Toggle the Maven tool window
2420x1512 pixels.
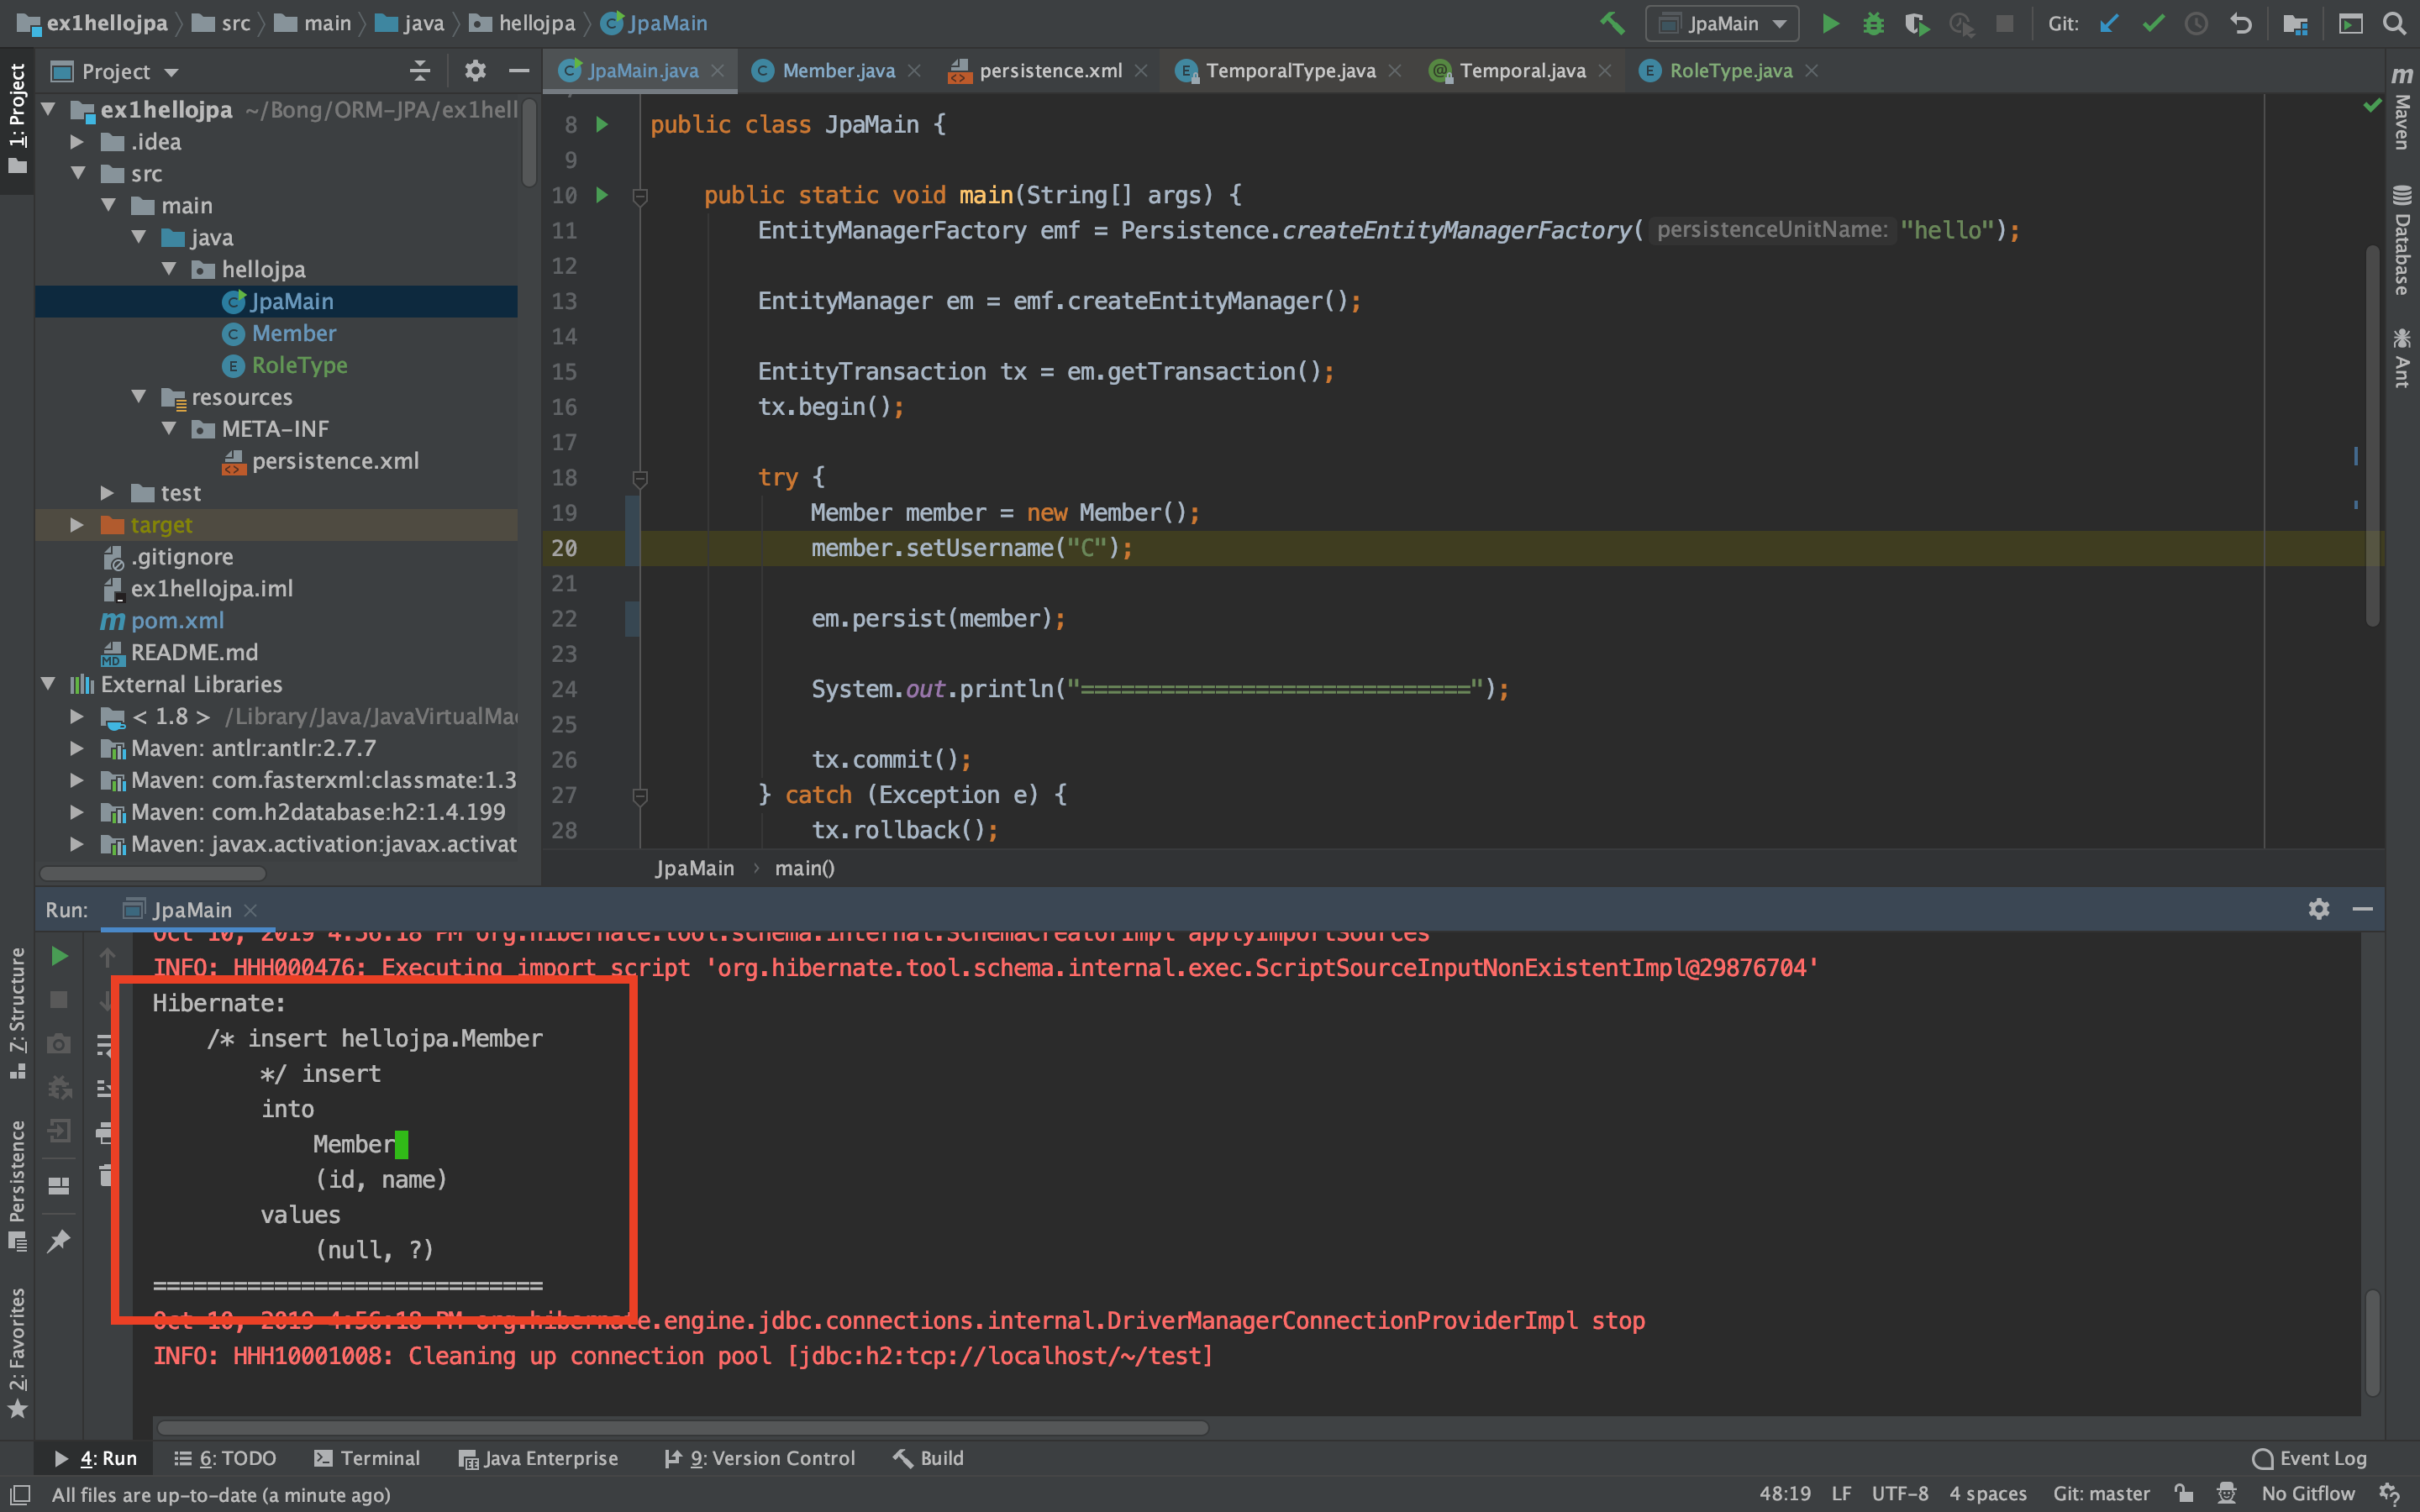tap(2402, 110)
